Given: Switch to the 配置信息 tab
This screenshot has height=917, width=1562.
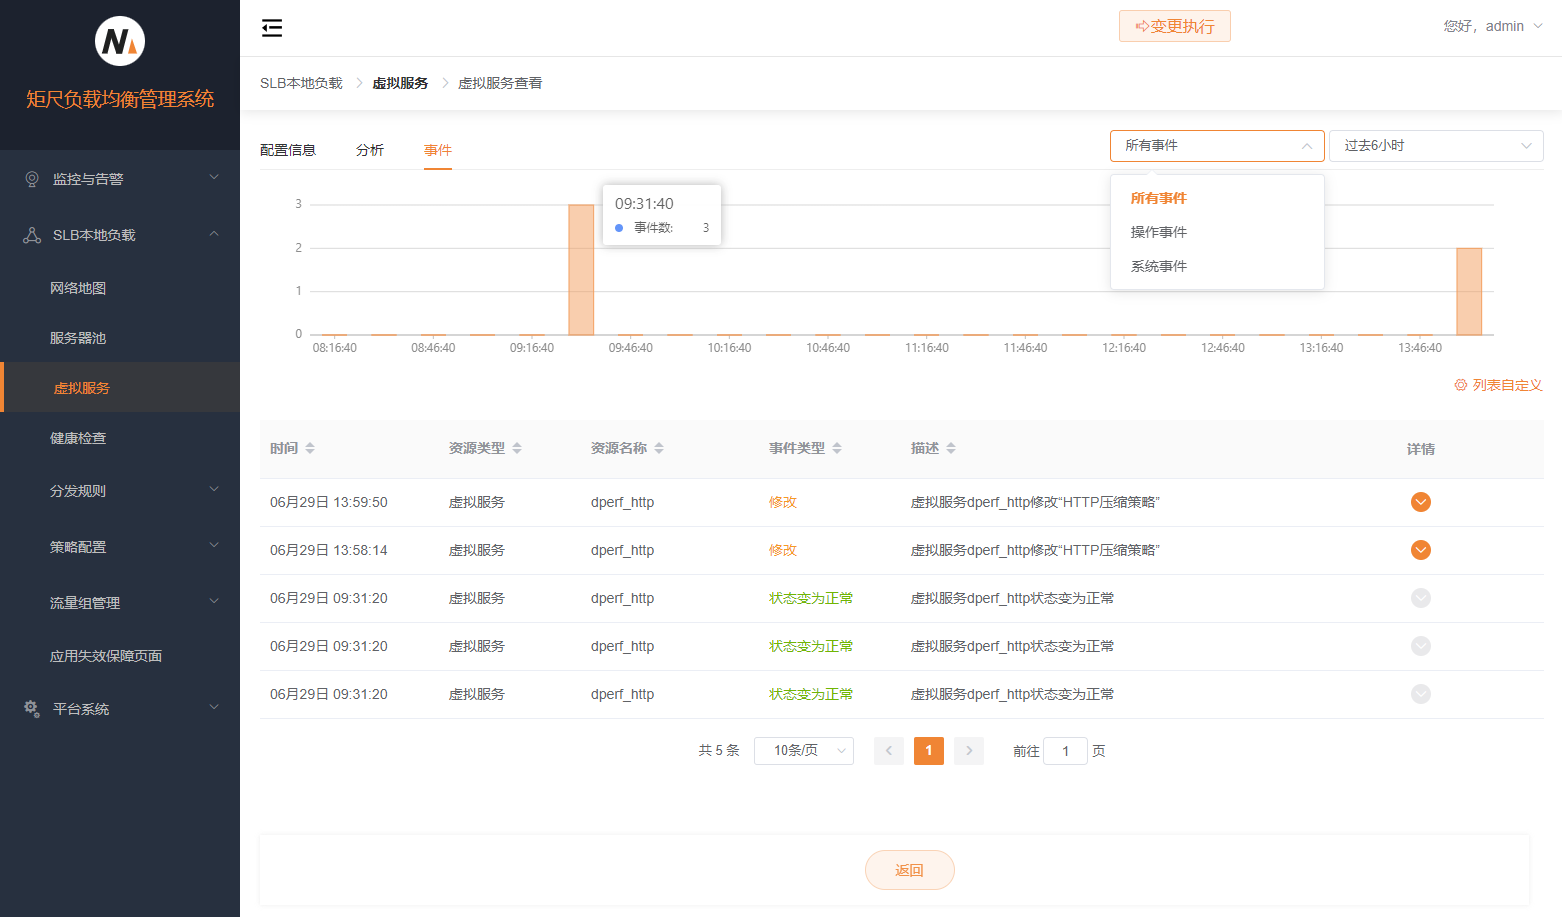Looking at the screenshot, I should (288, 150).
